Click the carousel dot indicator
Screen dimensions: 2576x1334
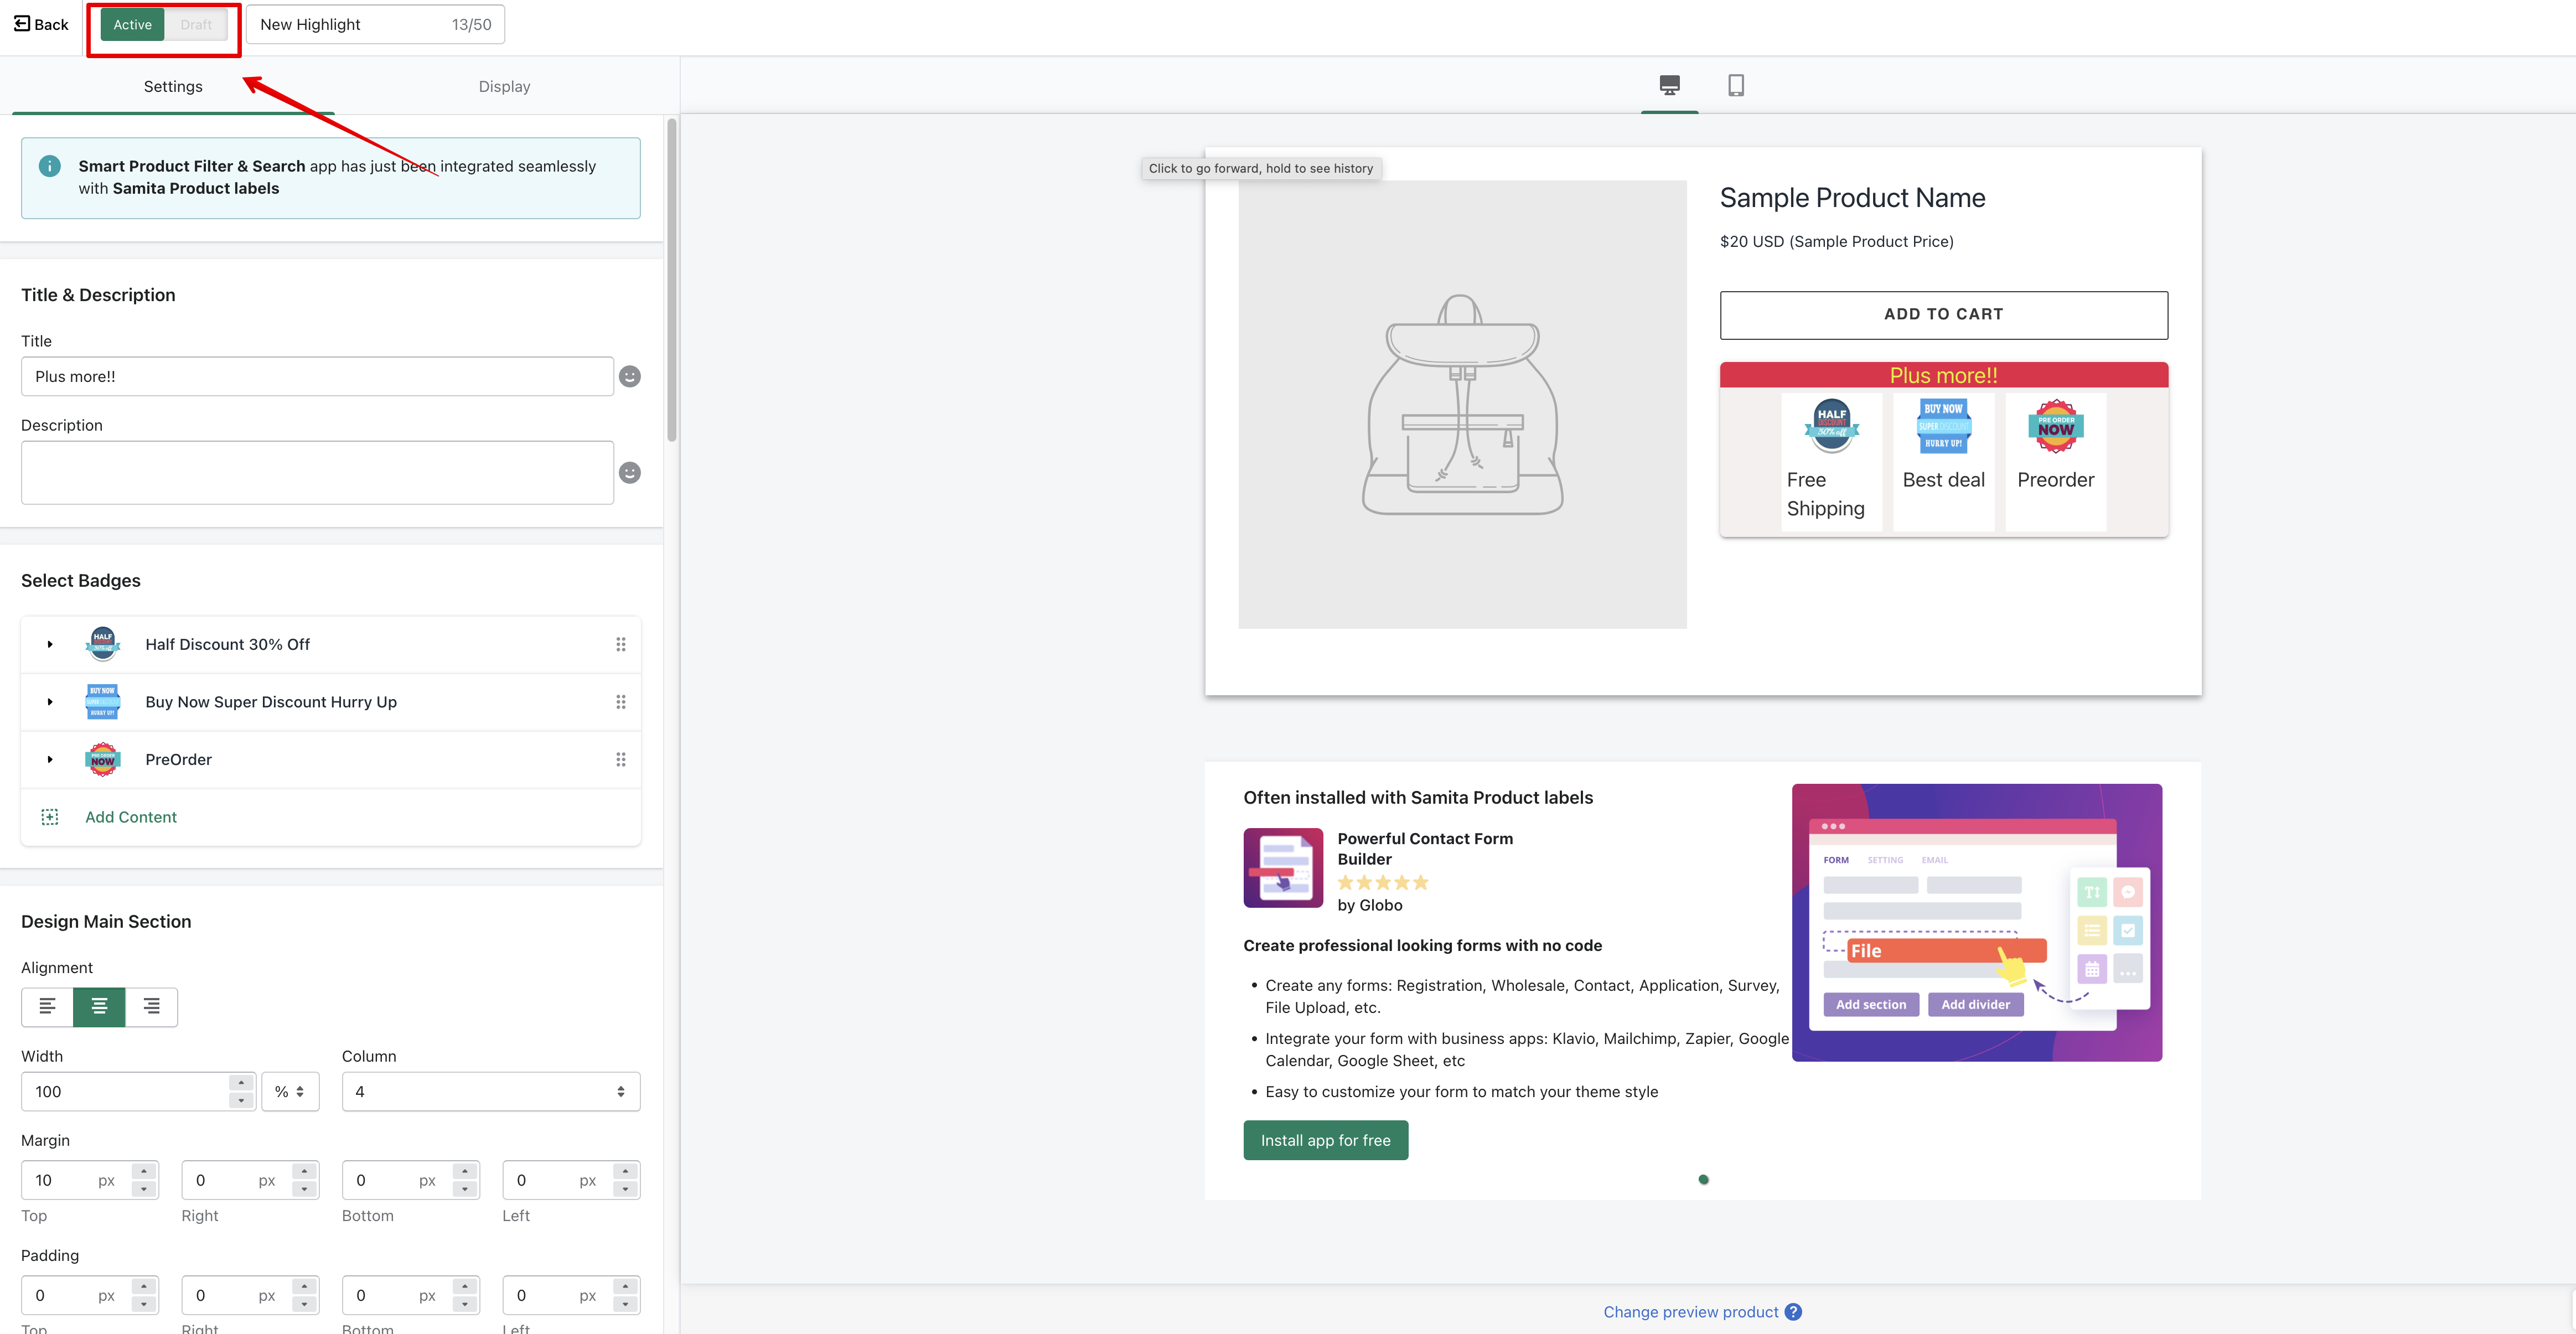(x=1703, y=1180)
